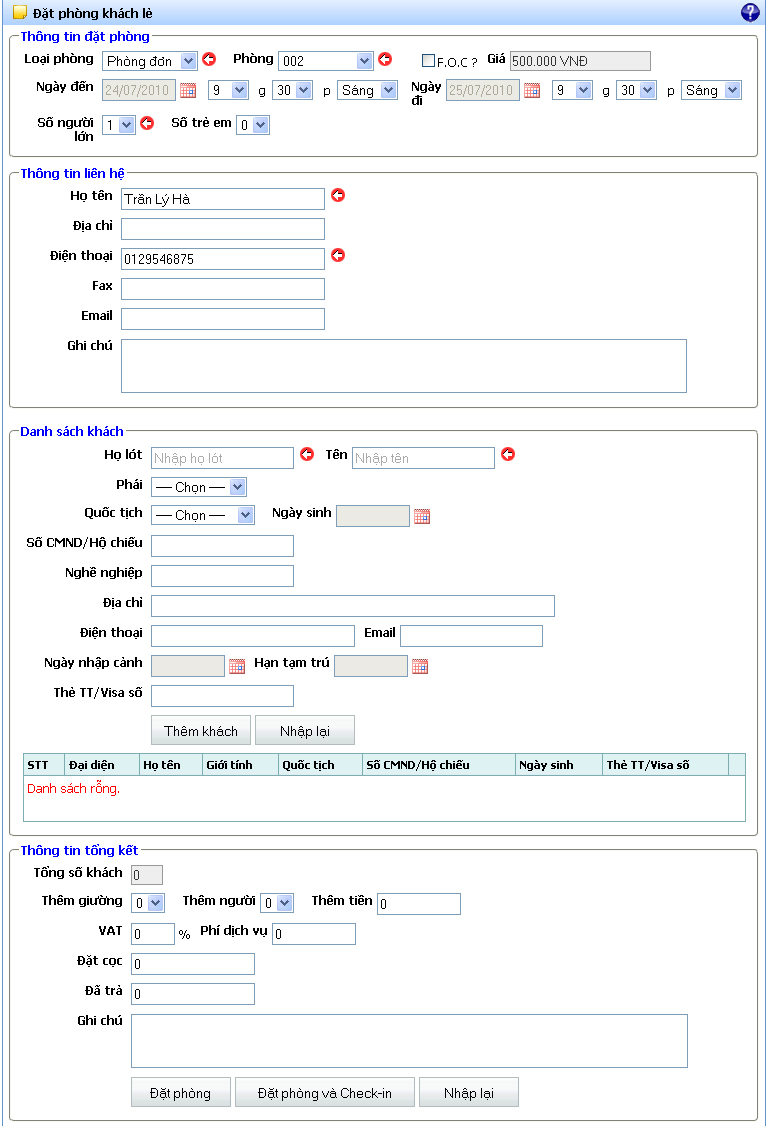Image resolution: width=768 pixels, height=1126 pixels.
Task: Click red arrow icon beside Loại phòng
Action: click(x=209, y=59)
